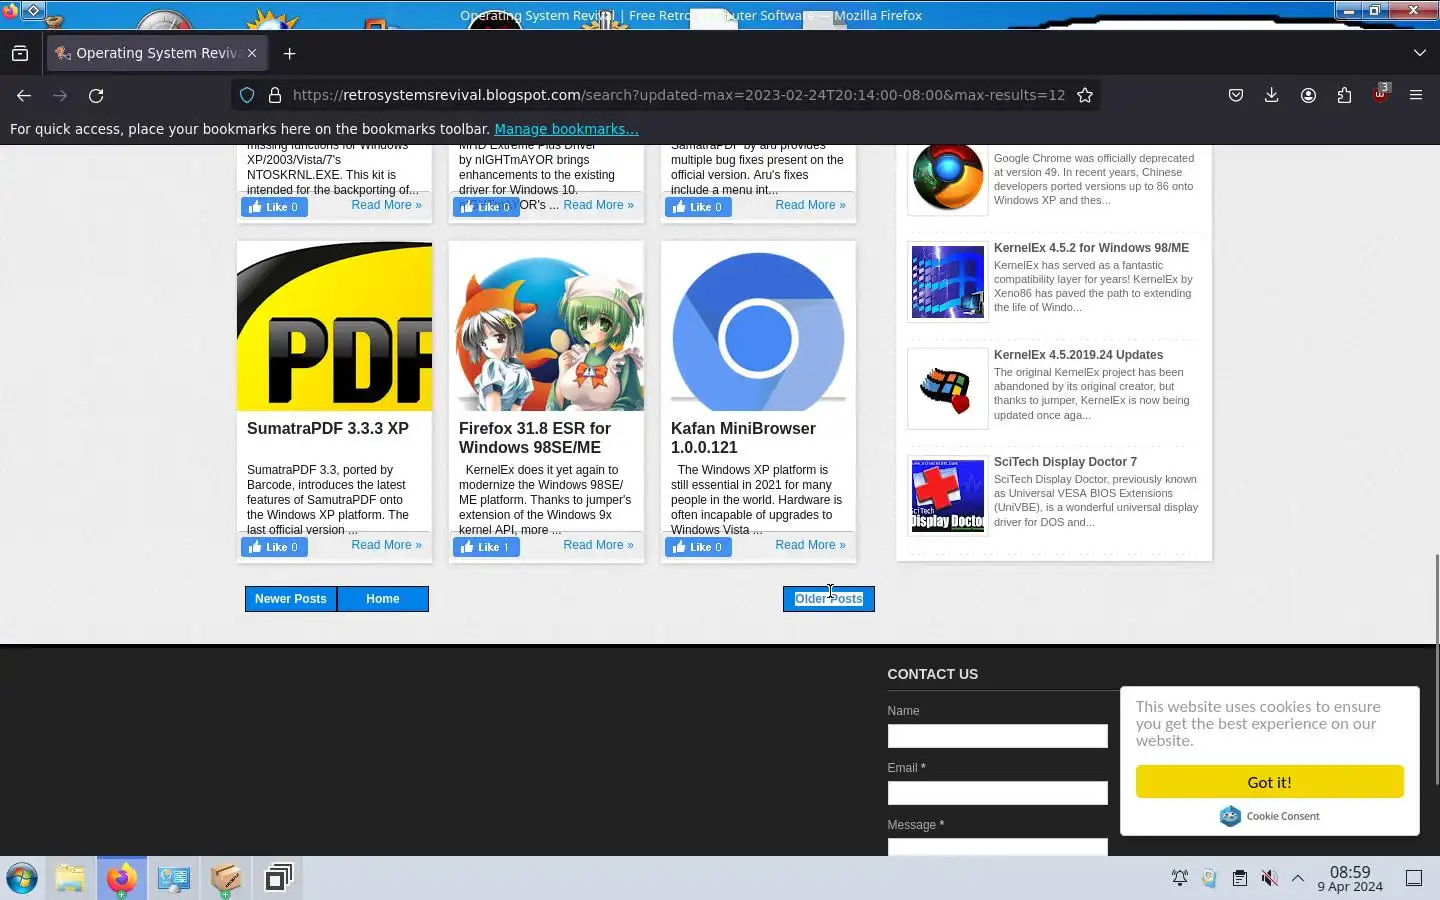Open Firefox account icon
Viewport: 1440px width, 900px height.
[x=1308, y=95]
